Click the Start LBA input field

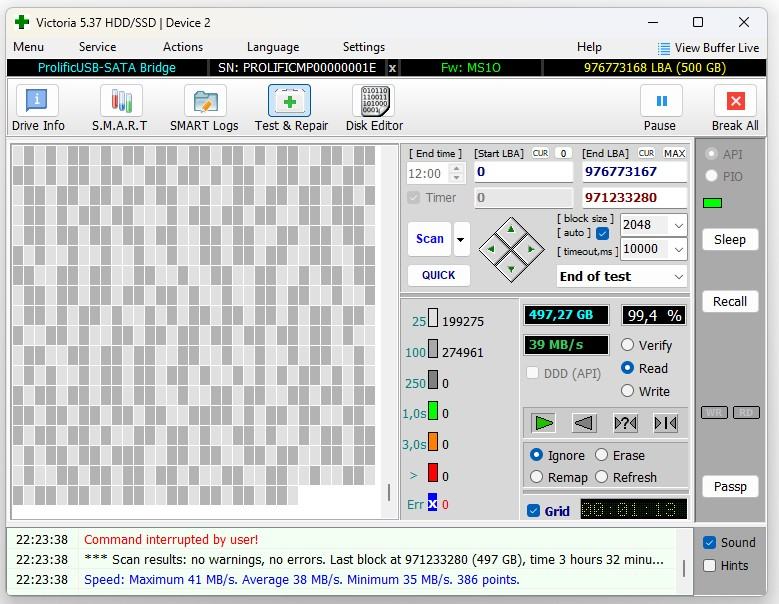click(x=523, y=172)
